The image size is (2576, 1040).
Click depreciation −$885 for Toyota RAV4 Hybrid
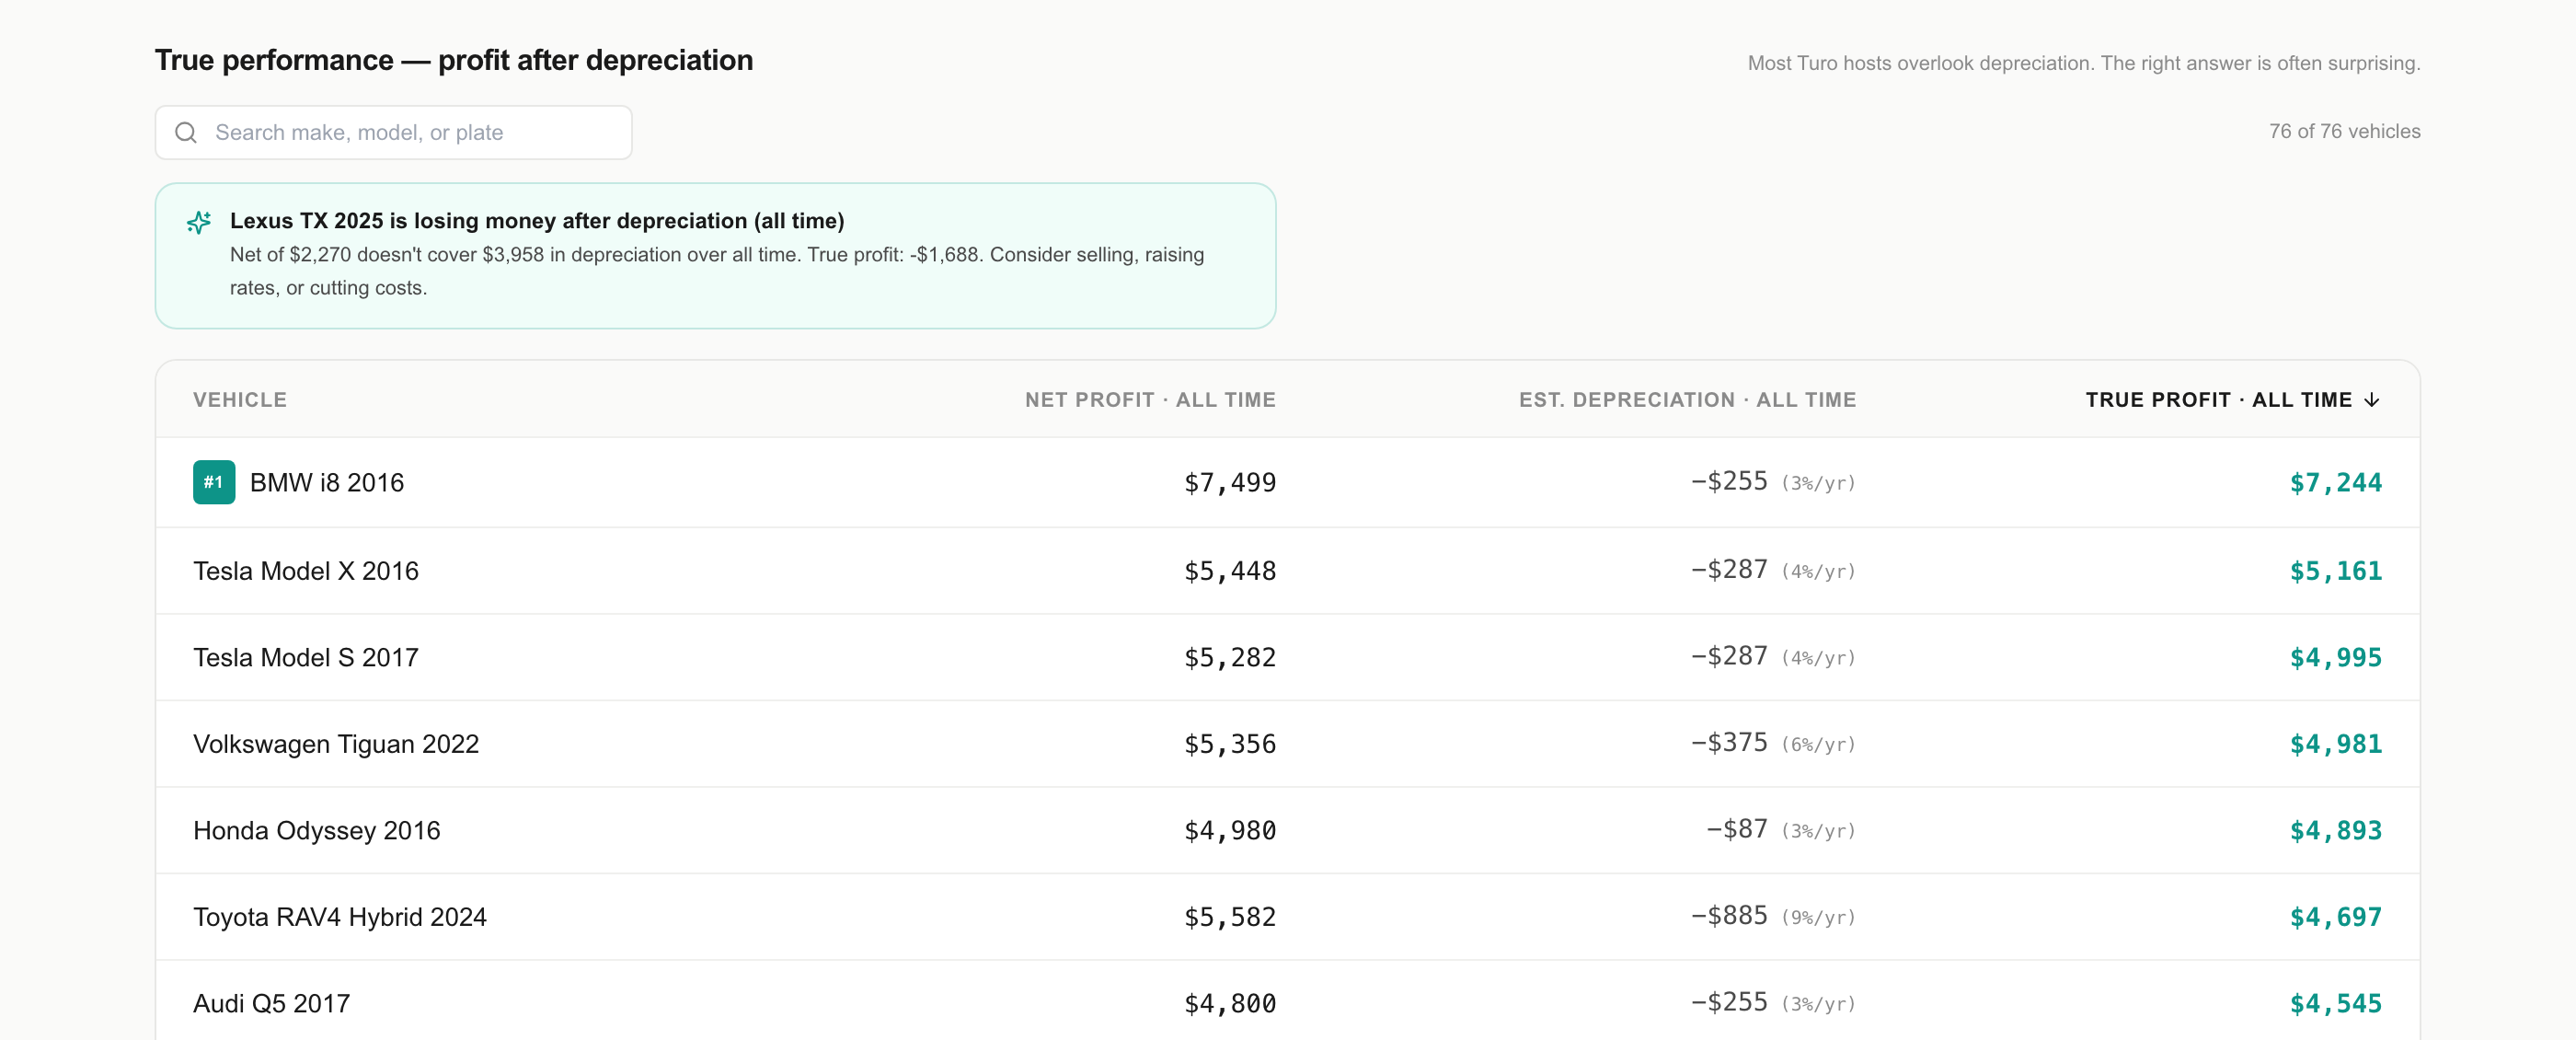tap(1729, 916)
